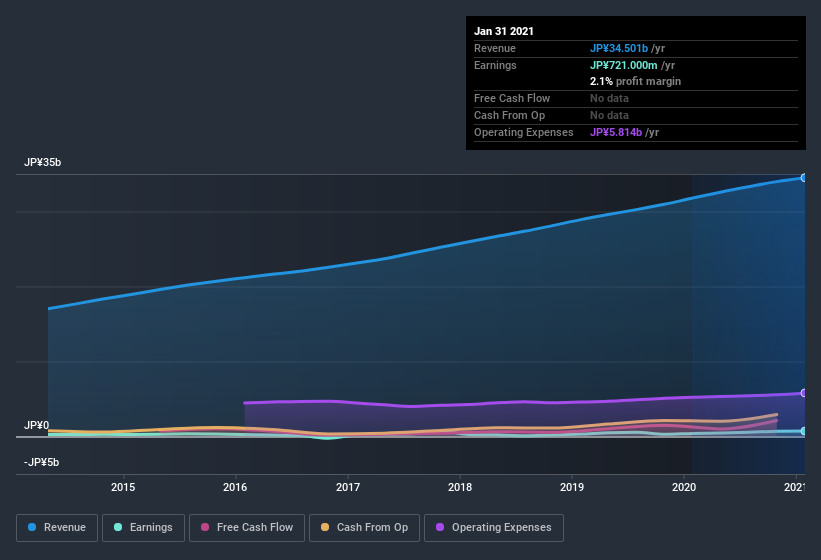Select the 2015 x-axis label
Screen dimensions: 821x560
click(x=123, y=488)
